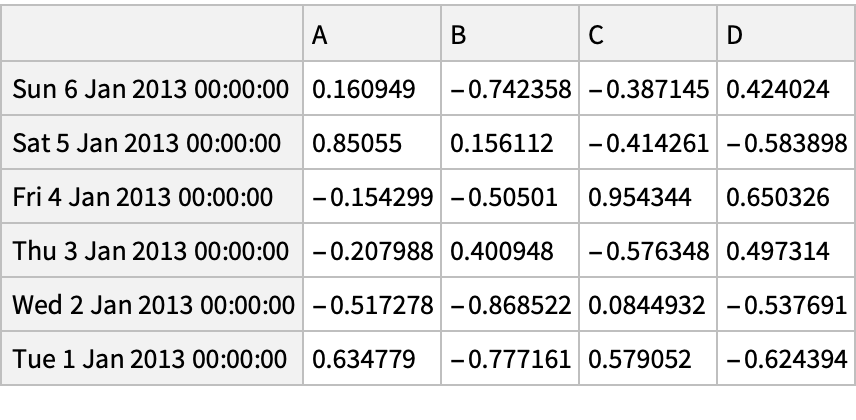The width and height of the screenshot is (856, 420).
Task: Select cell with value 0.954344
Action: (x=650, y=197)
